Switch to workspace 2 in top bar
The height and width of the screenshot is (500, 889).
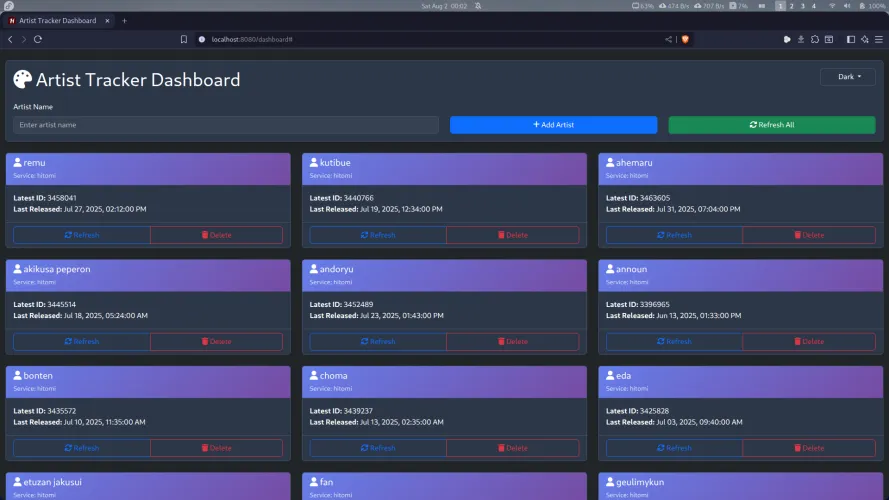point(791,6)
